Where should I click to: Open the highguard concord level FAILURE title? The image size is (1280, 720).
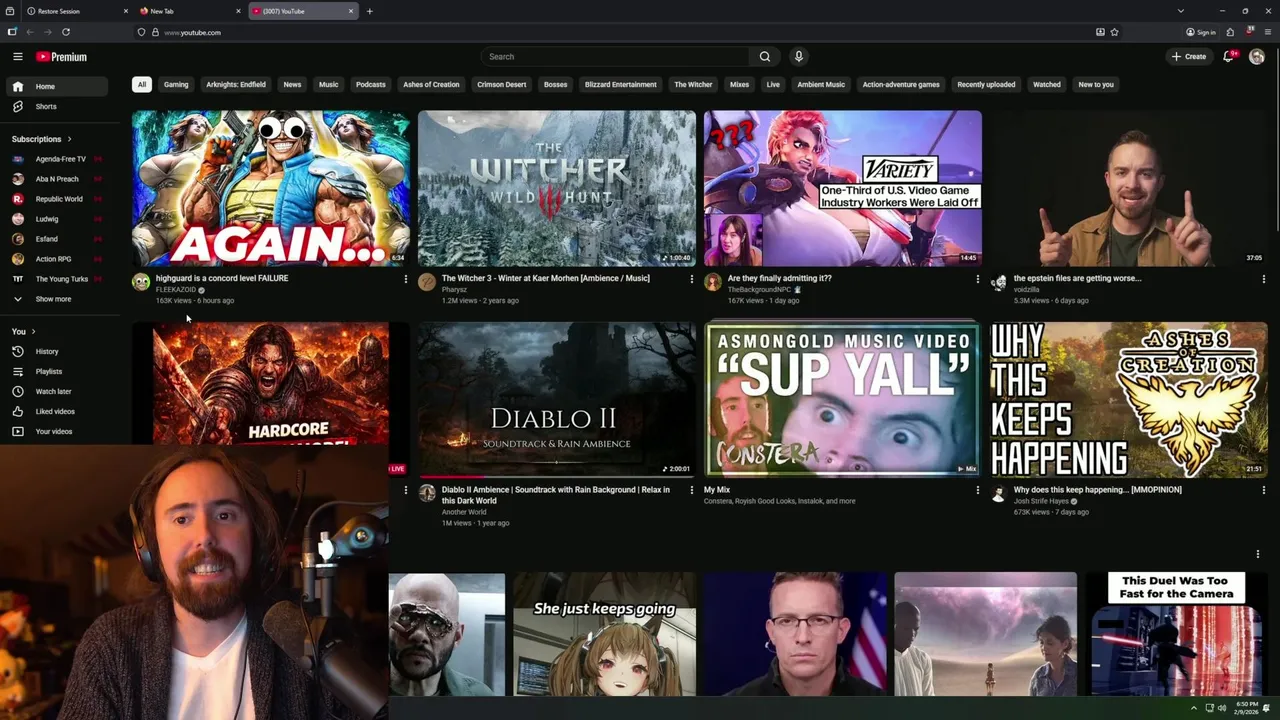222,278
